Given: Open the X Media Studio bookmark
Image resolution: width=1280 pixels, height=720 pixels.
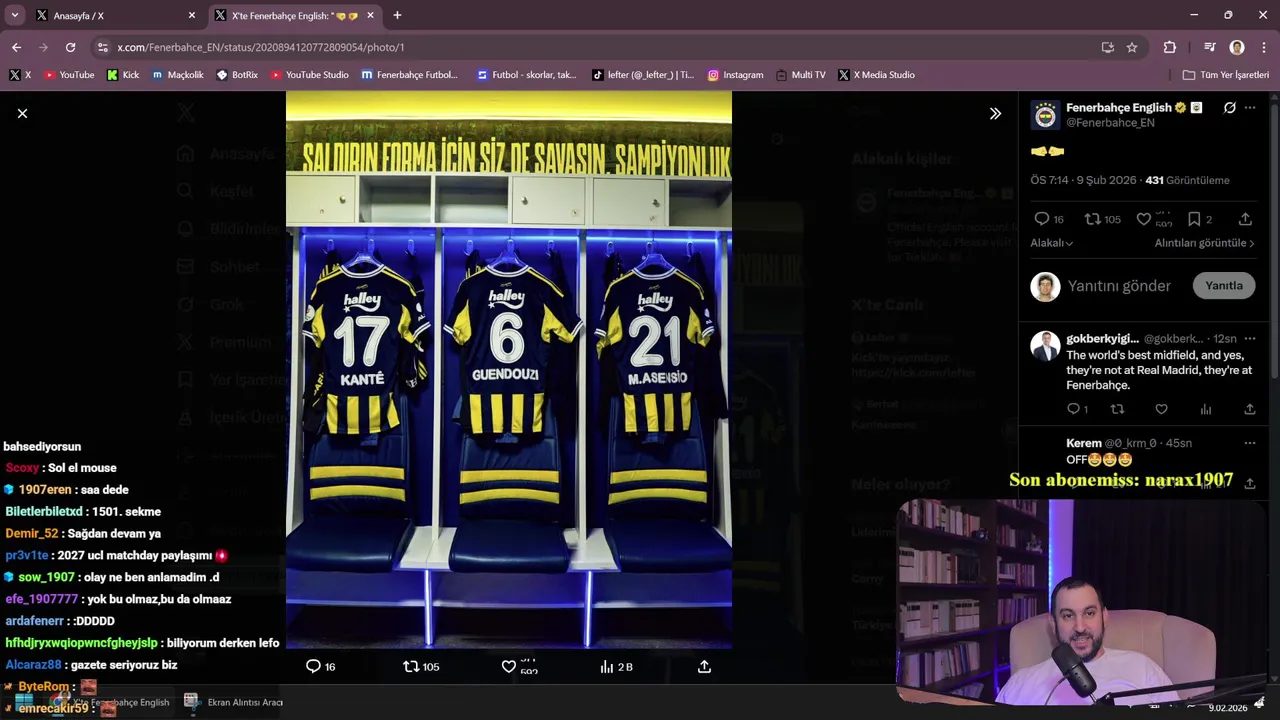Looking at the screenshot, I should [877, 75].
